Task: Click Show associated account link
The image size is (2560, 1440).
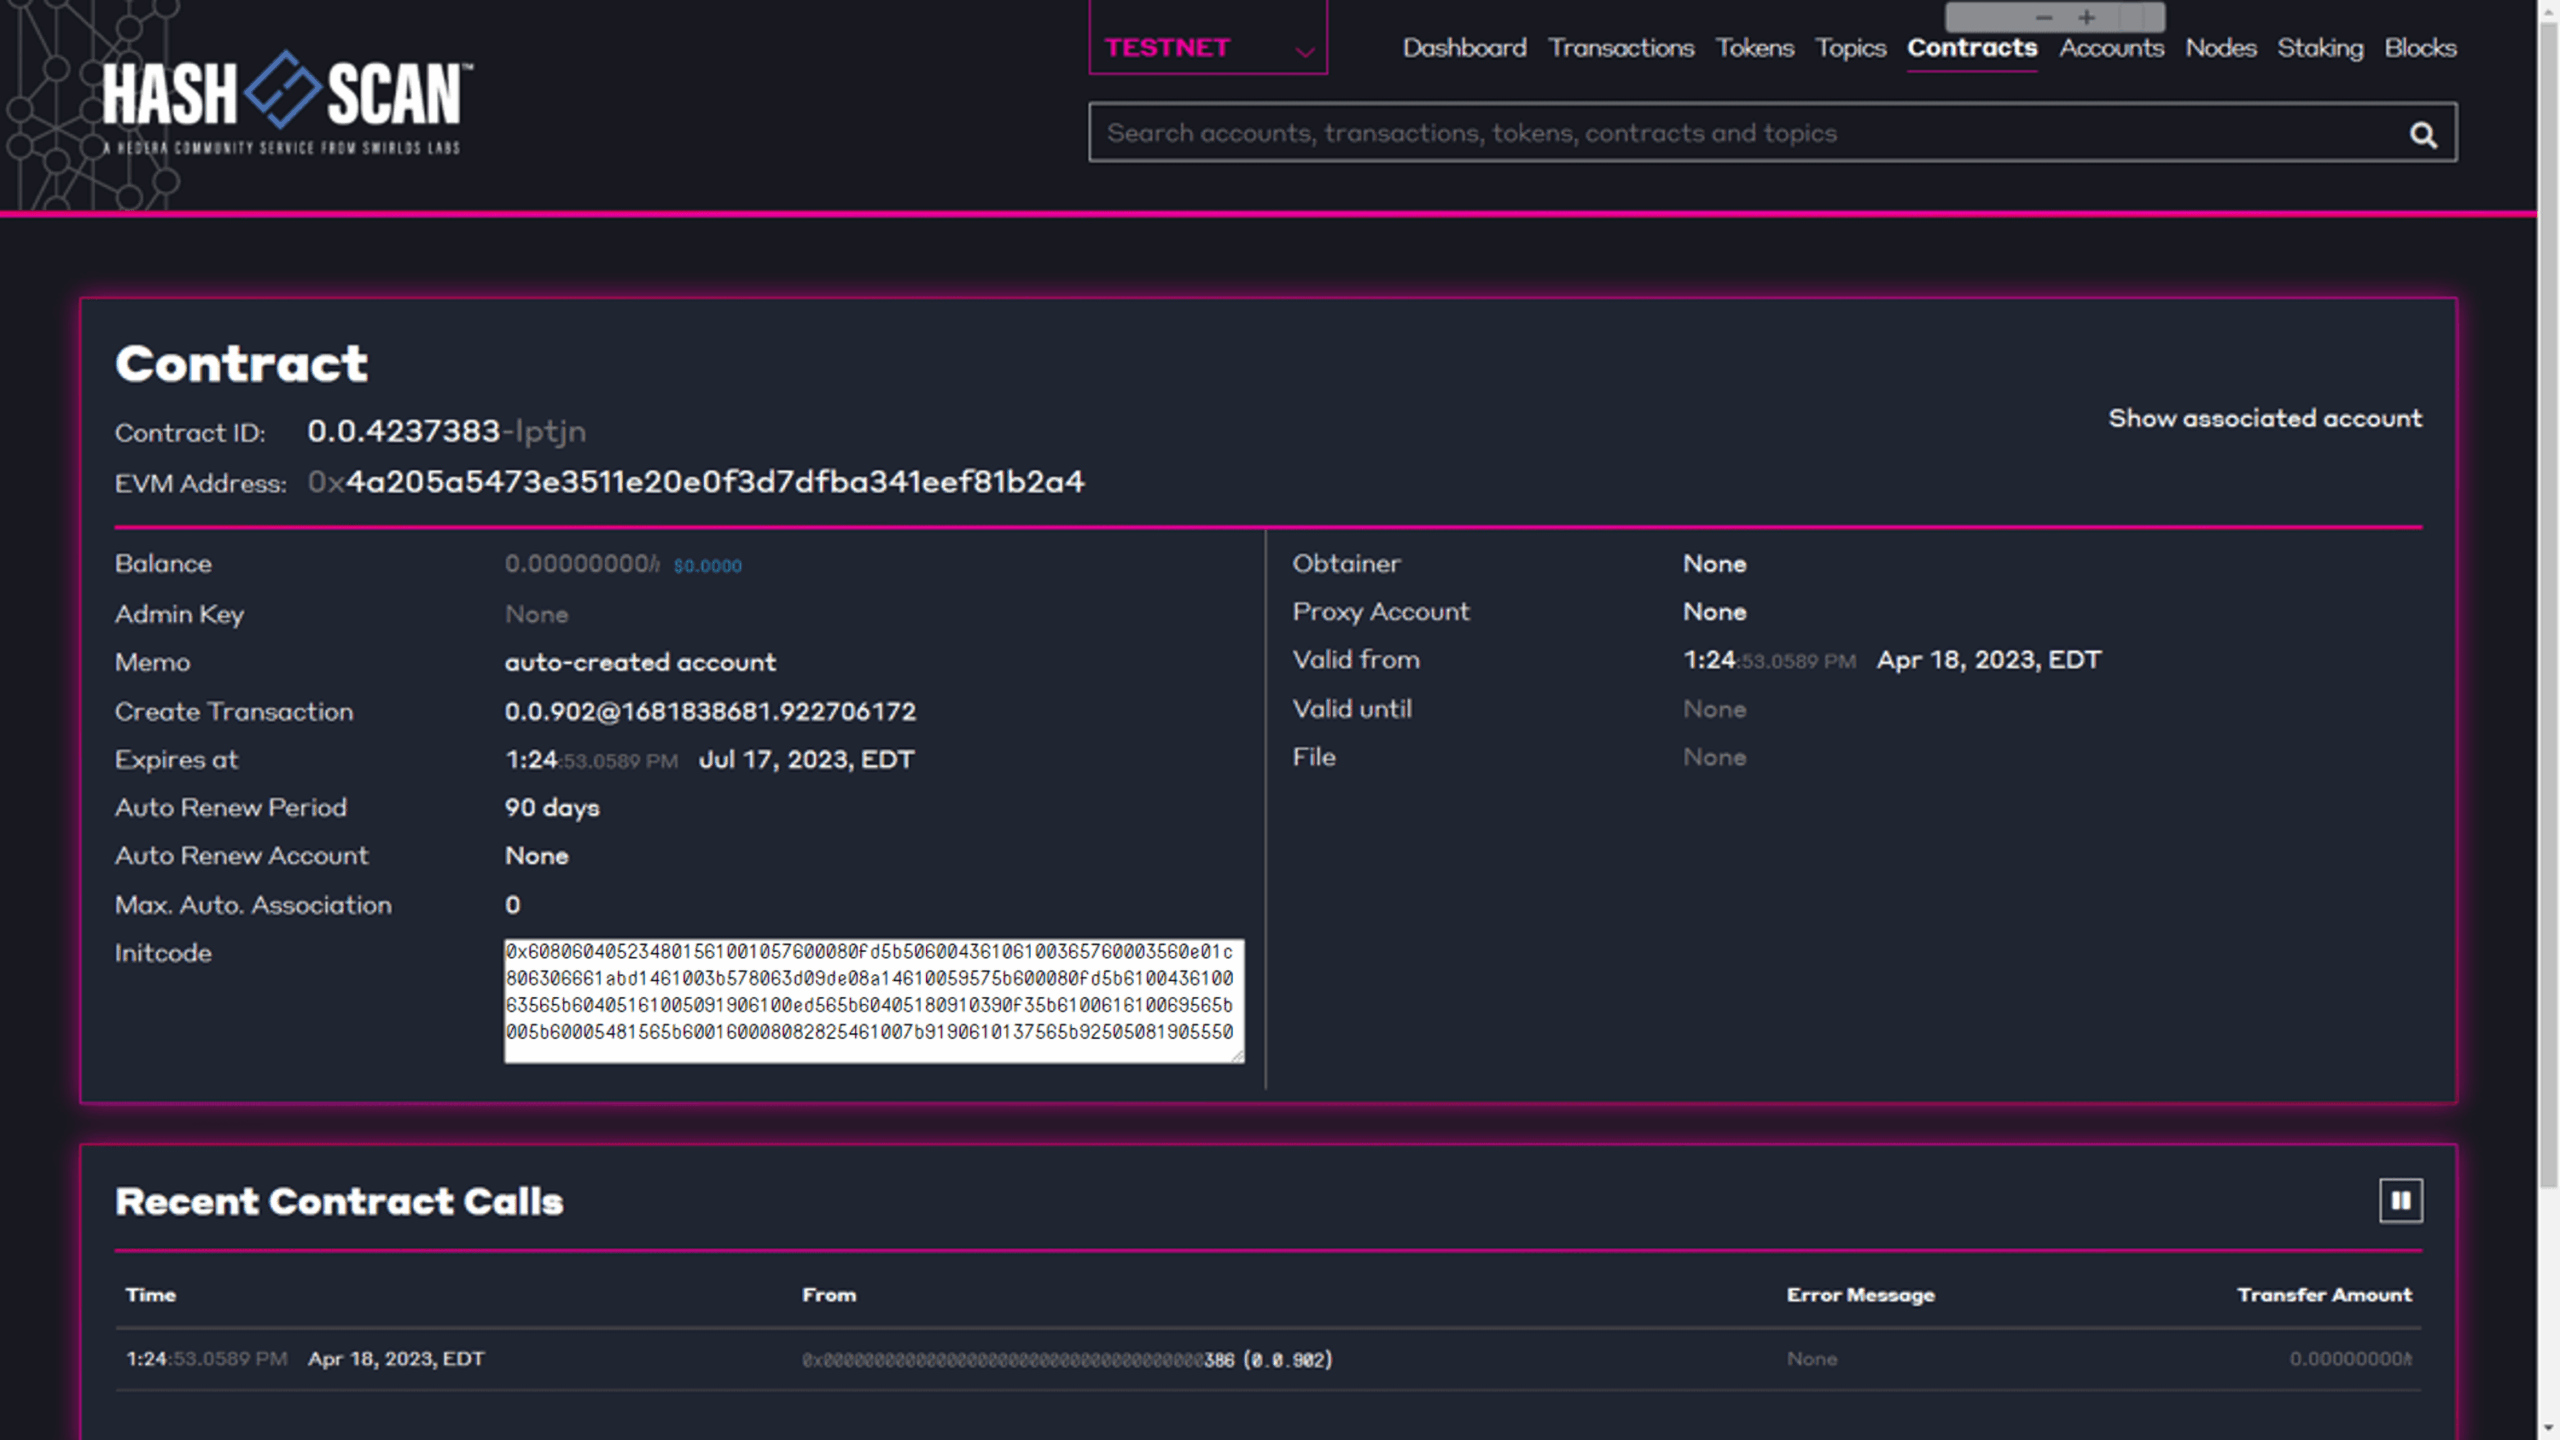Action: click(x=2264, y=418)
